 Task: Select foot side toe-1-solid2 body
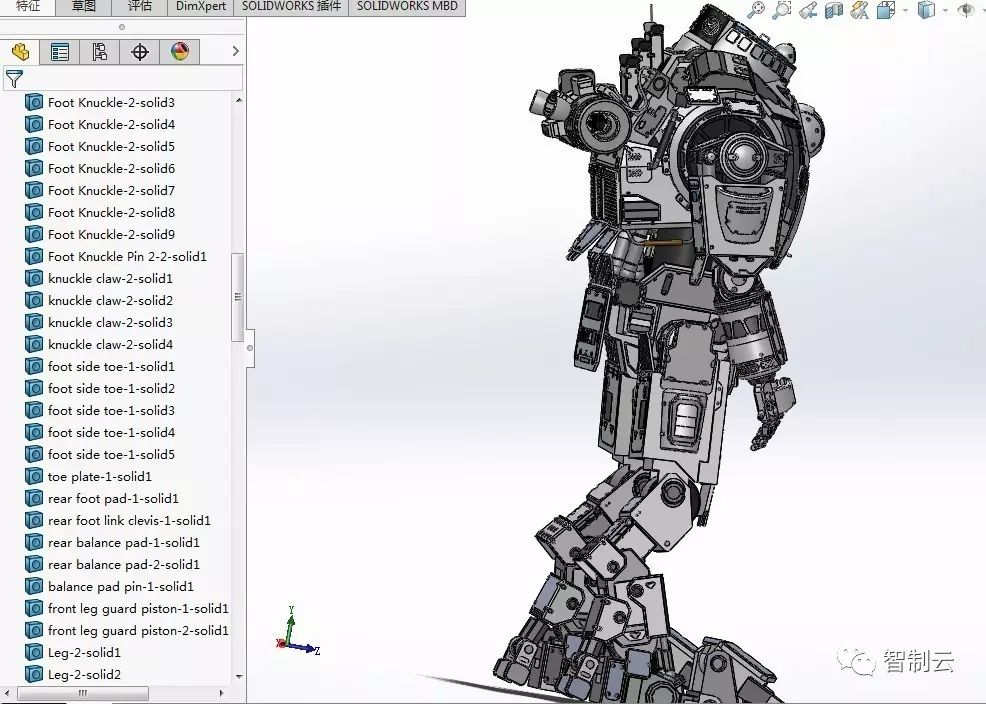111,388
